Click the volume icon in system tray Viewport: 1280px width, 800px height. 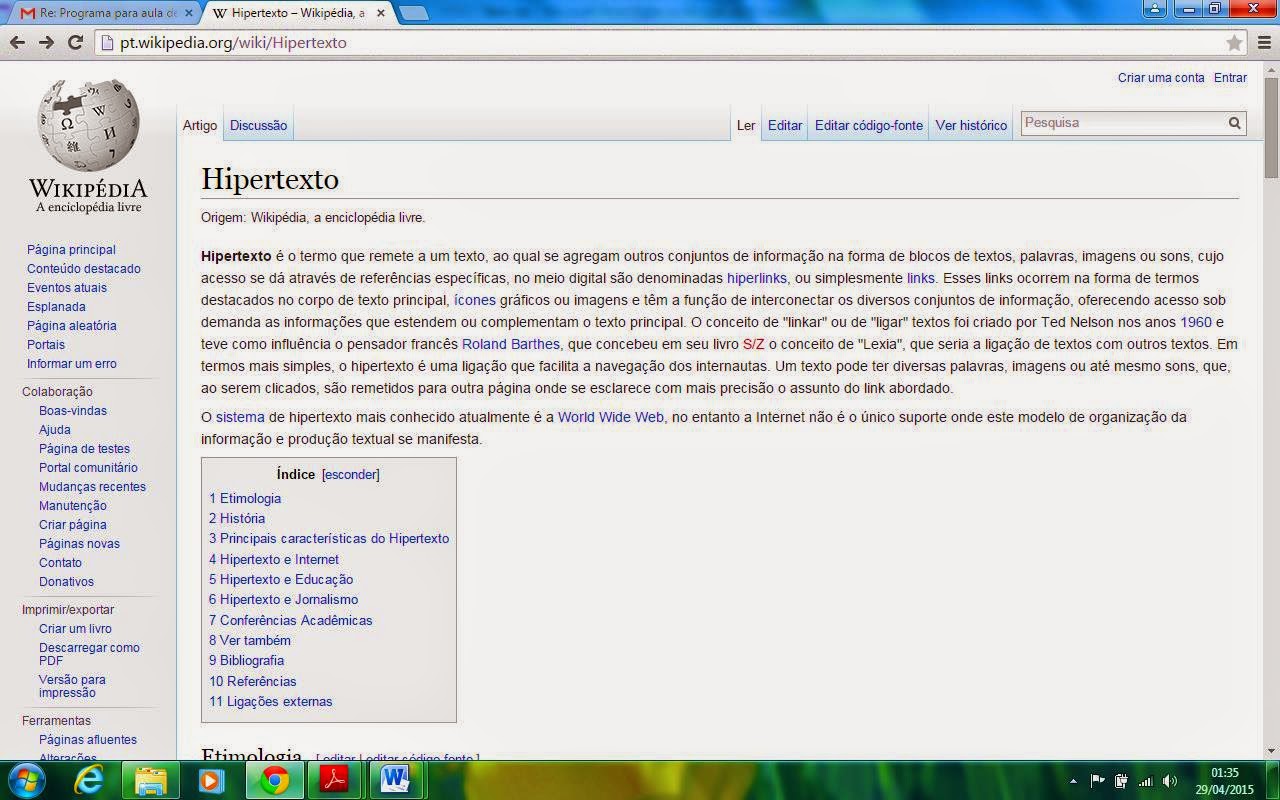point(1170,781)
